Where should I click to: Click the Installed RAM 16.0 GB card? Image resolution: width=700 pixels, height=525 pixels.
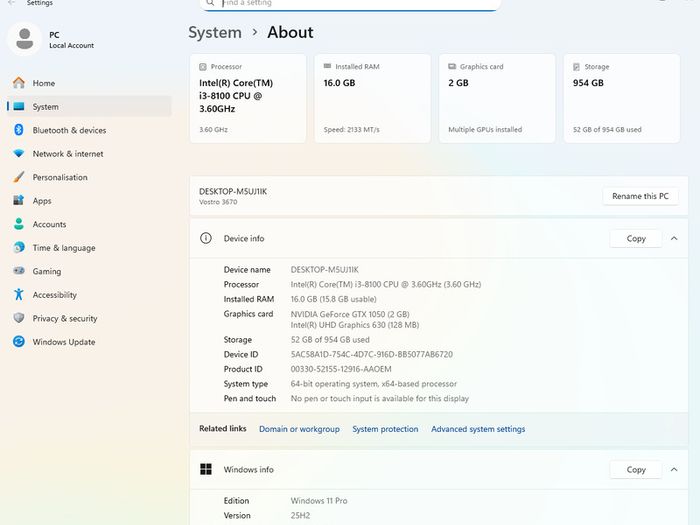372,98
